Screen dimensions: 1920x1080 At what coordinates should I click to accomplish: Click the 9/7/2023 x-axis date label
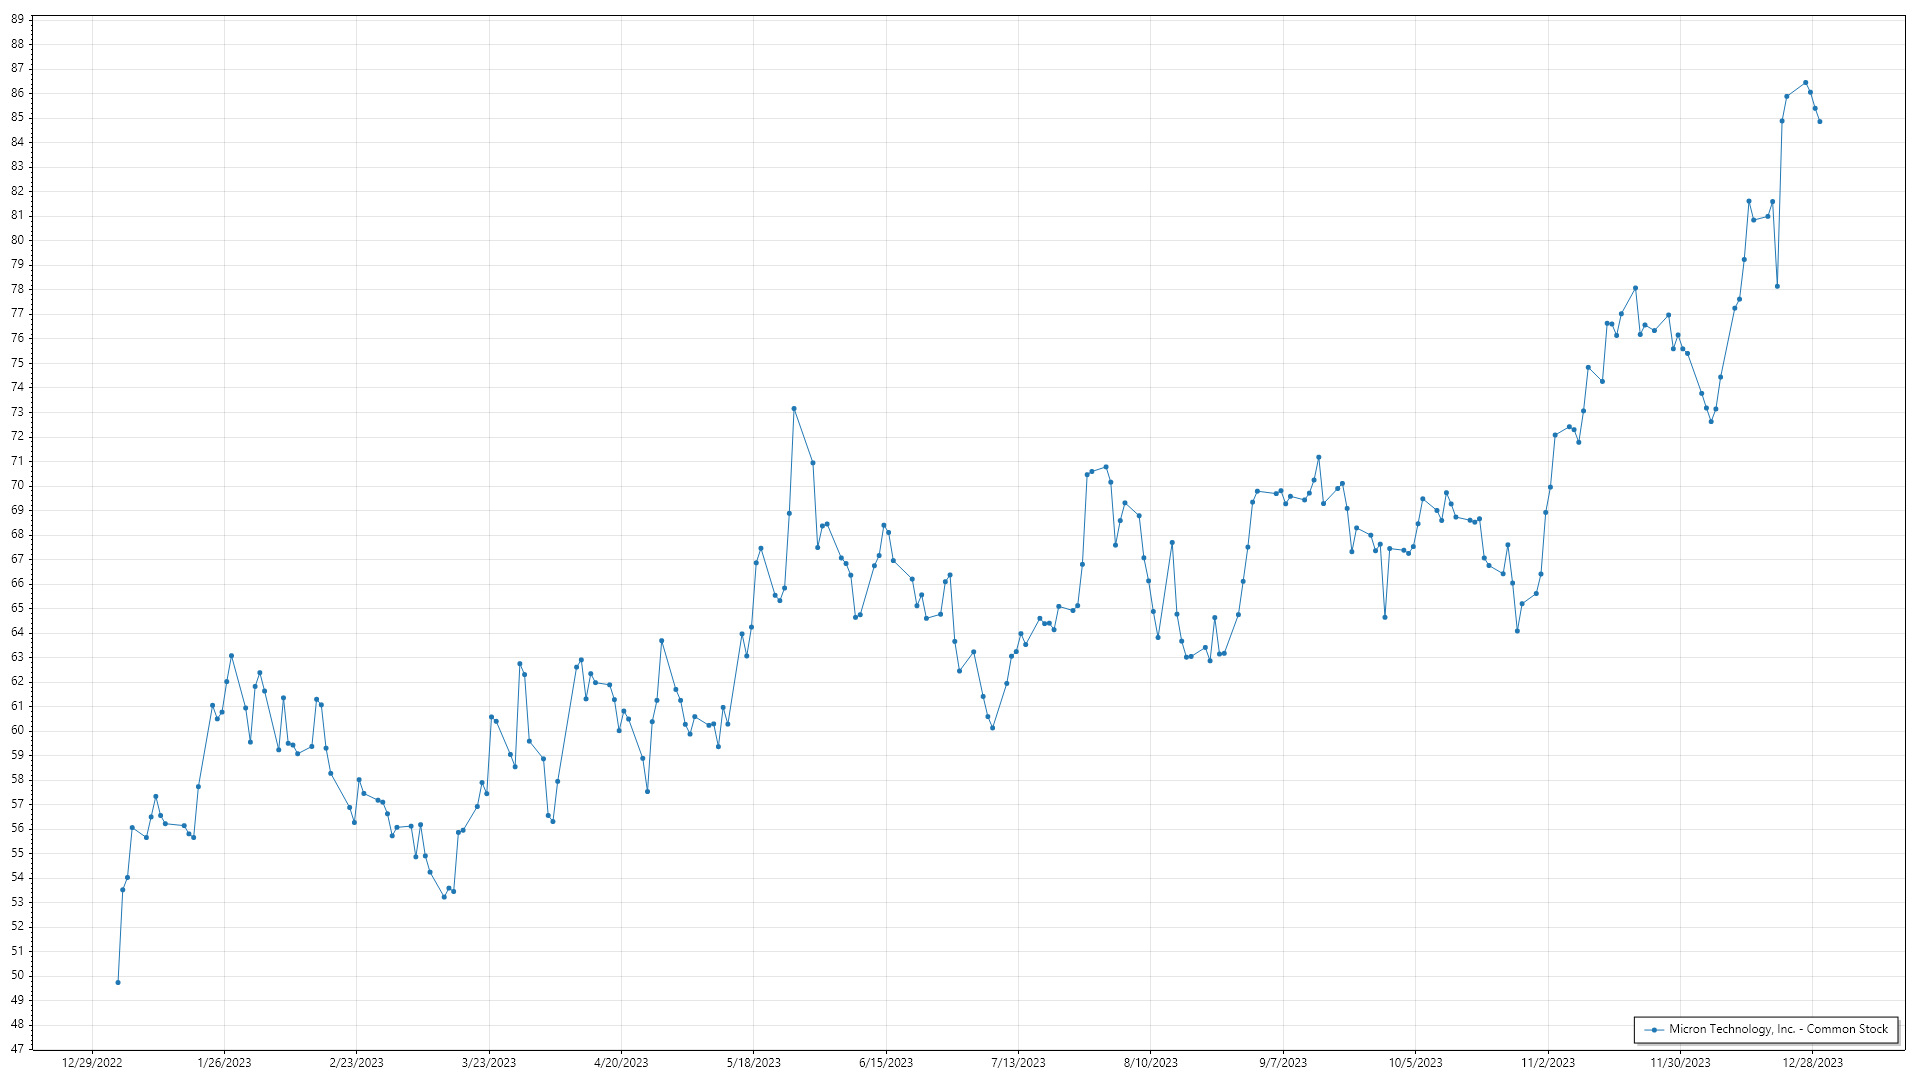pos(1283,1063)
